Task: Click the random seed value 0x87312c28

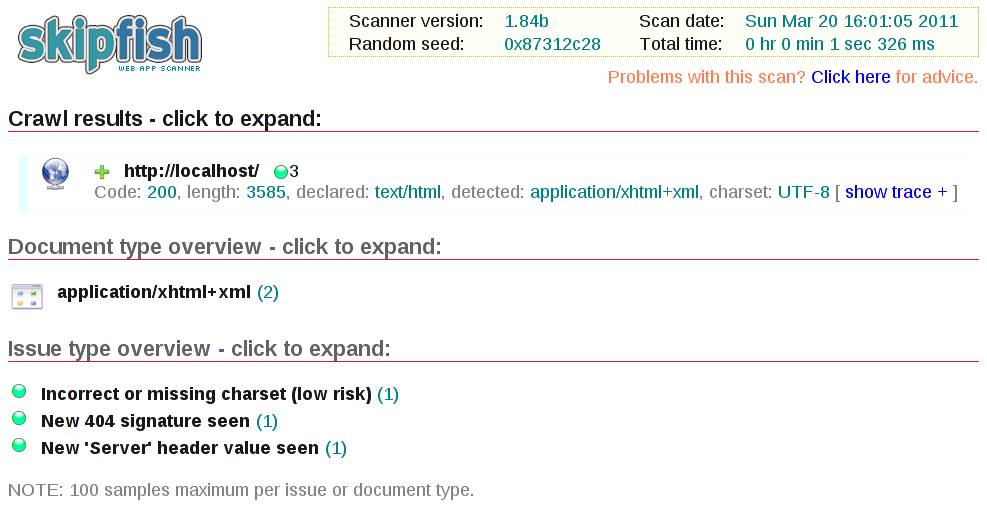Action: pos(553,44)
